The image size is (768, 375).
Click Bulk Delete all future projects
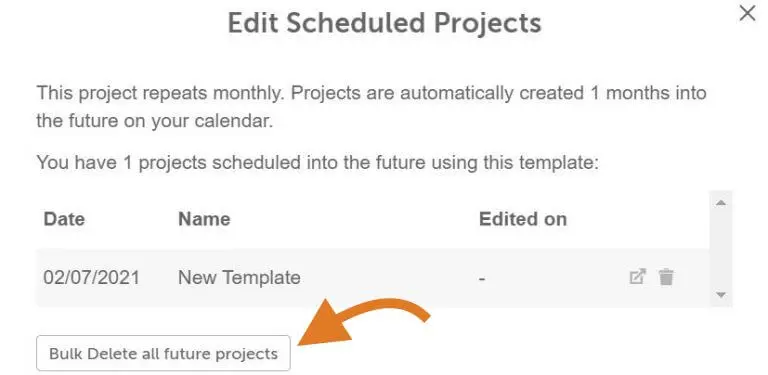point(163,353)
